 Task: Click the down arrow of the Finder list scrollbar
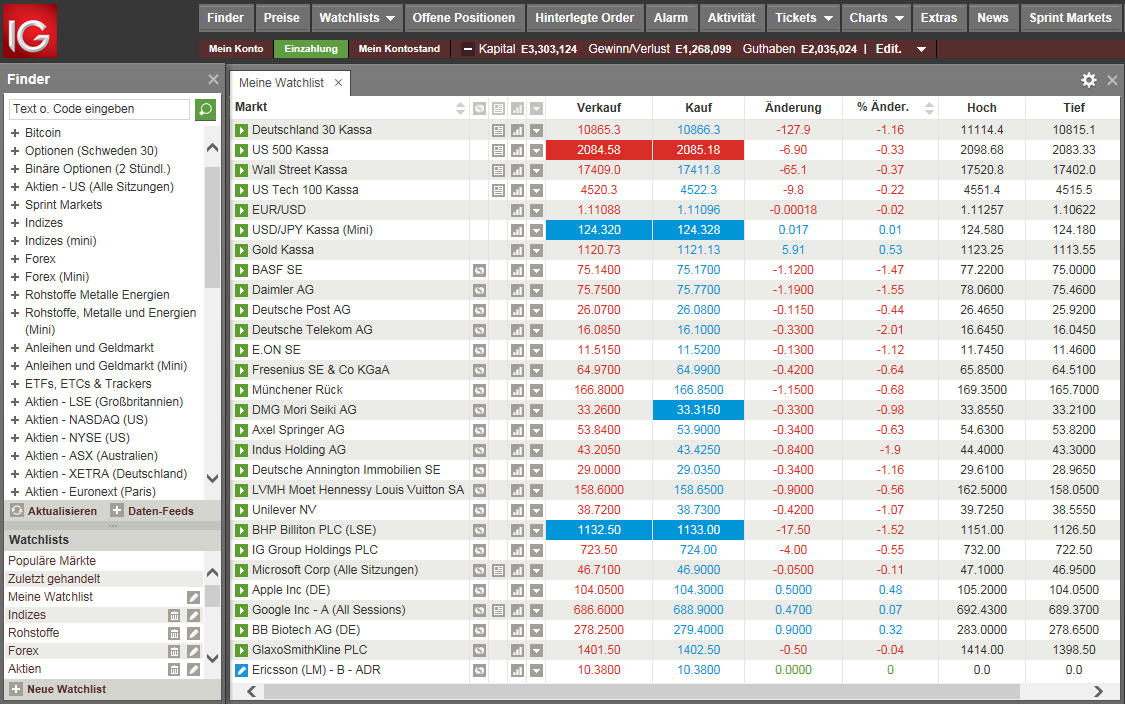pyautogui.click(x=212, y=478)
